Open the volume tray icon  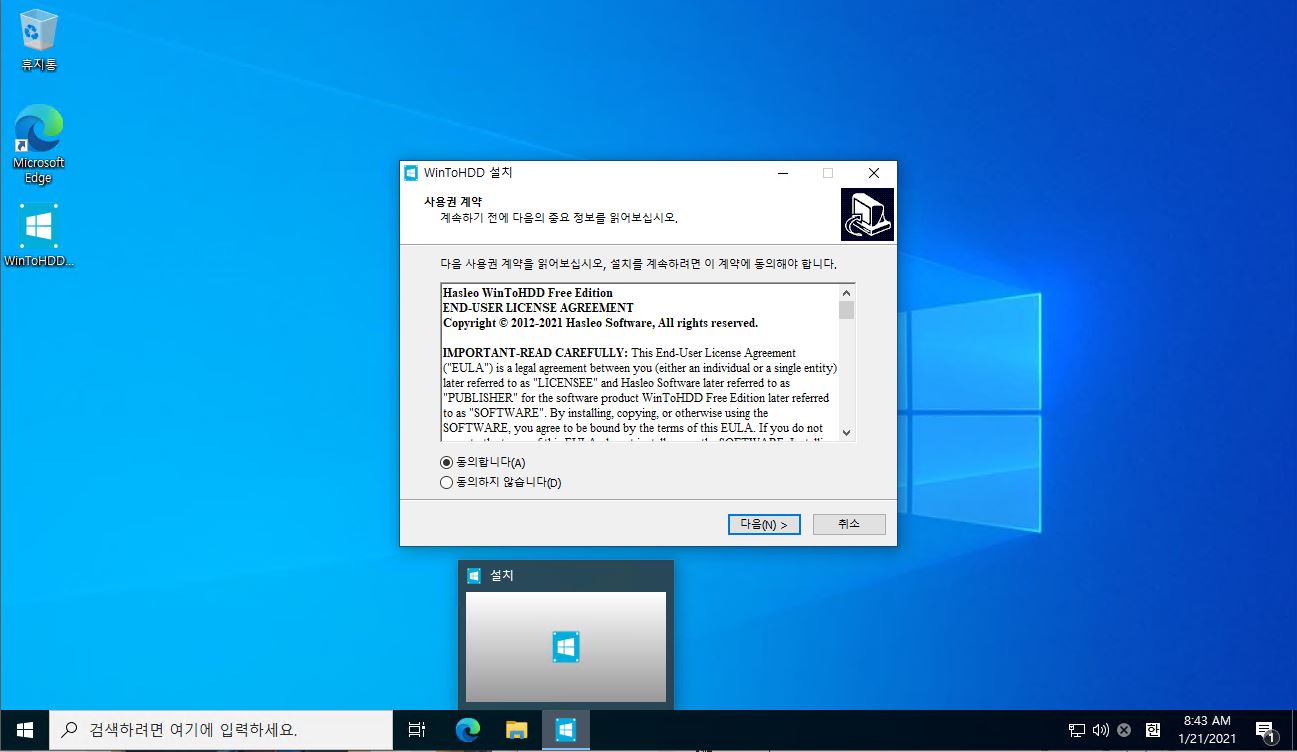point(1101,730)
